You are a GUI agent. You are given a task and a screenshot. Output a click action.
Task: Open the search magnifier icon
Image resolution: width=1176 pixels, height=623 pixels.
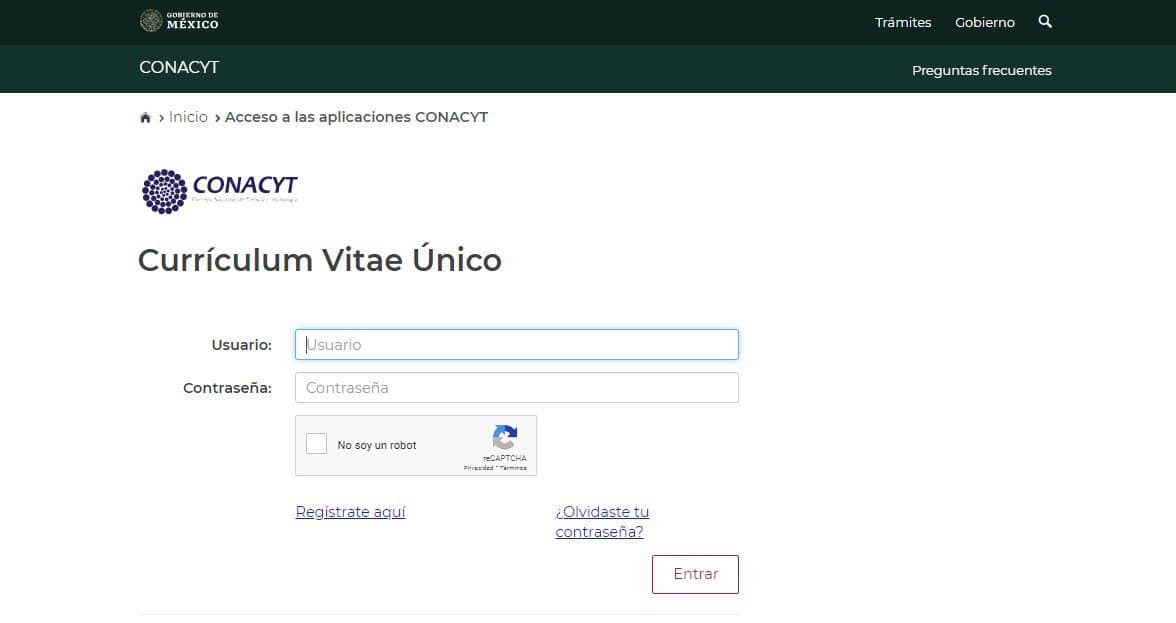[x=1045, y=22]
